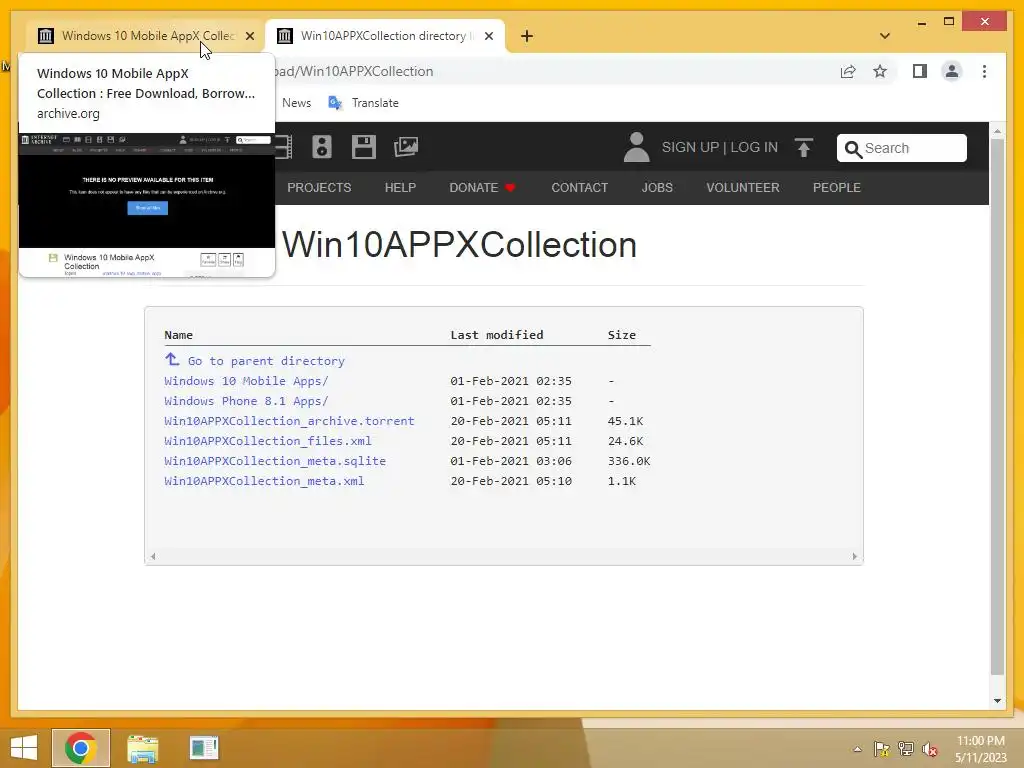Open the third taskbar application icon
1024x768 pixels.
204,748
